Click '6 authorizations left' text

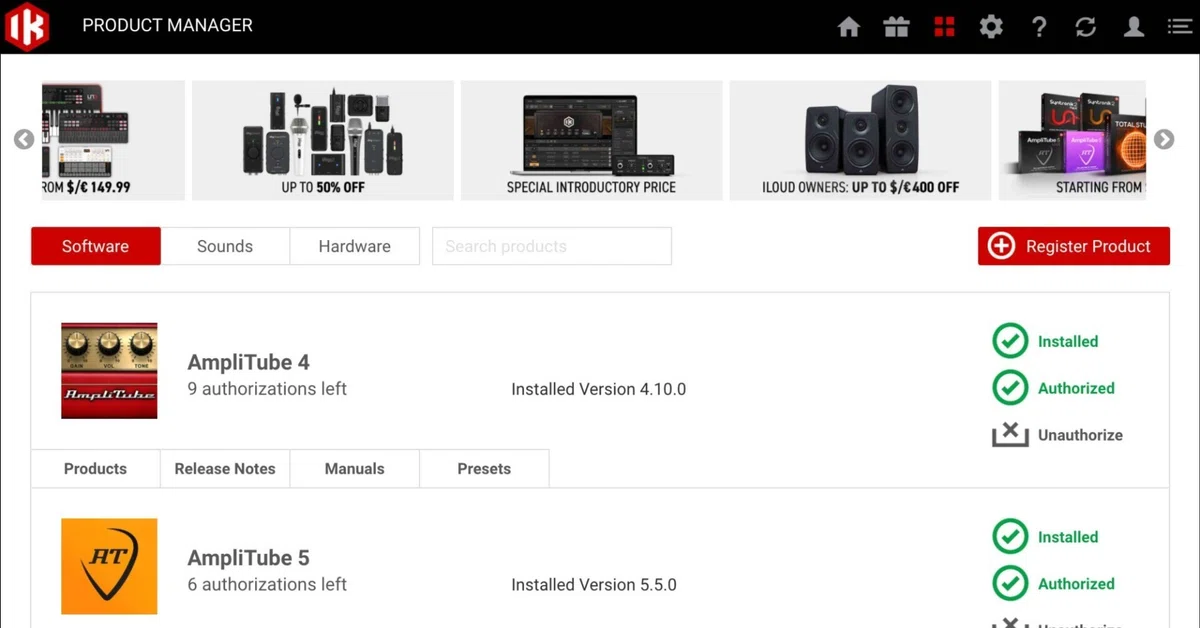267,584
